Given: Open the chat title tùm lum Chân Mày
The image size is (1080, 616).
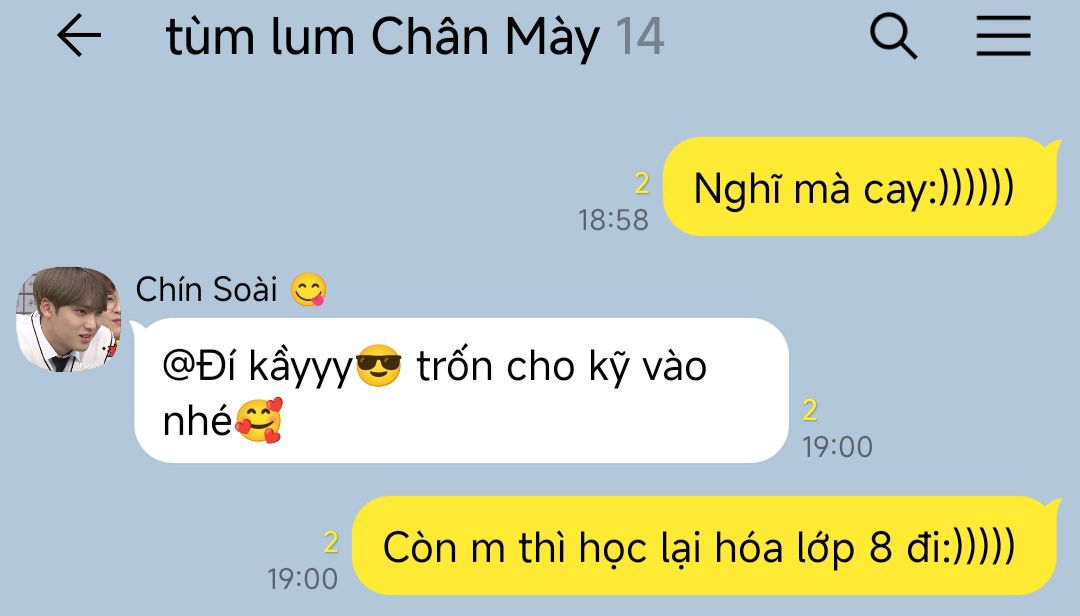Looking at the screenshot, I should 382,37.
